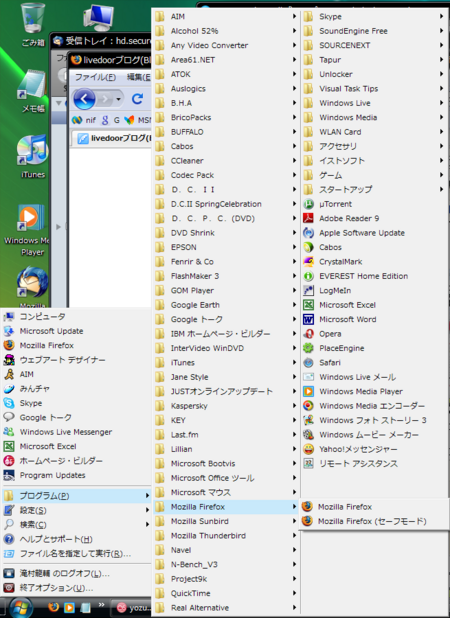Click the media player quick launch icon
The height and width of the screenshot is (618, 450).
point(69,607)
